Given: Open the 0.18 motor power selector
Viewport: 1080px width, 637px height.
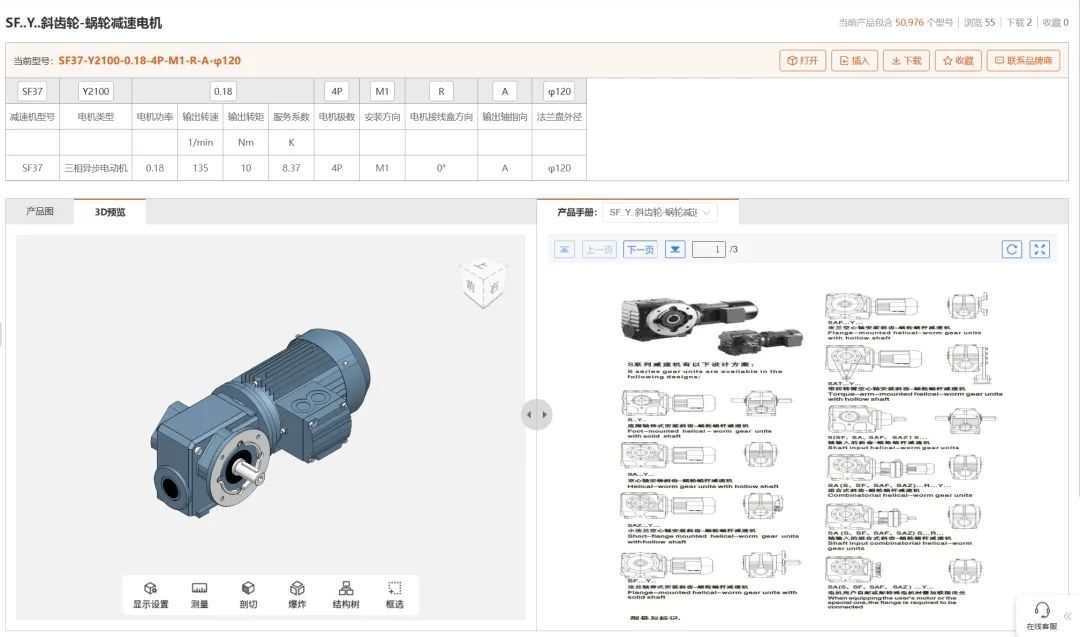Looking at the screenshot, I should point(223,91).
